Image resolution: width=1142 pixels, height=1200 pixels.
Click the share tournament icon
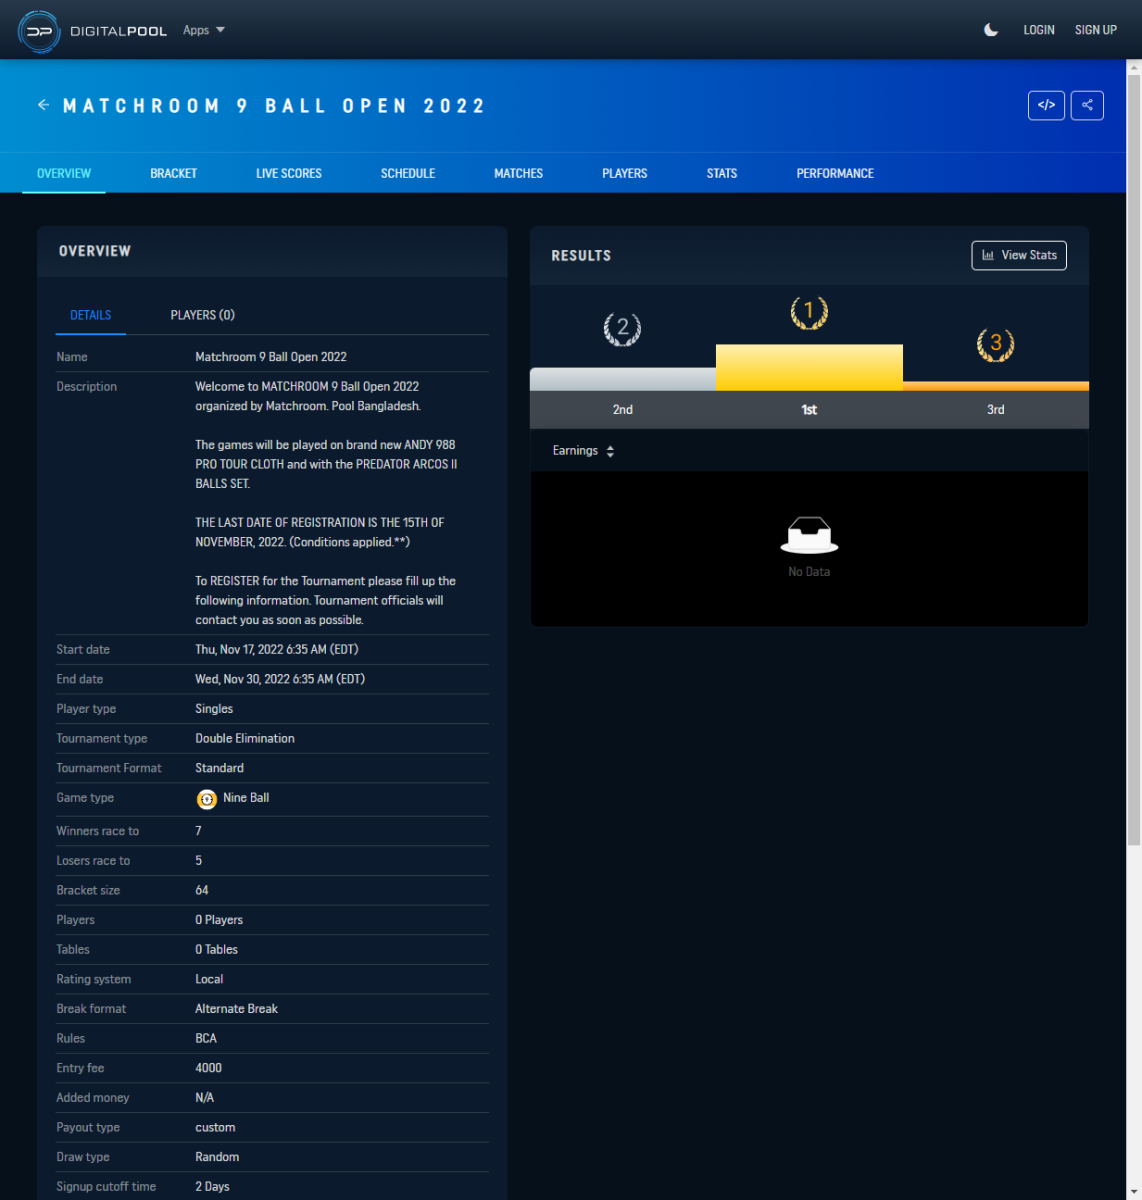point(1087,105)
